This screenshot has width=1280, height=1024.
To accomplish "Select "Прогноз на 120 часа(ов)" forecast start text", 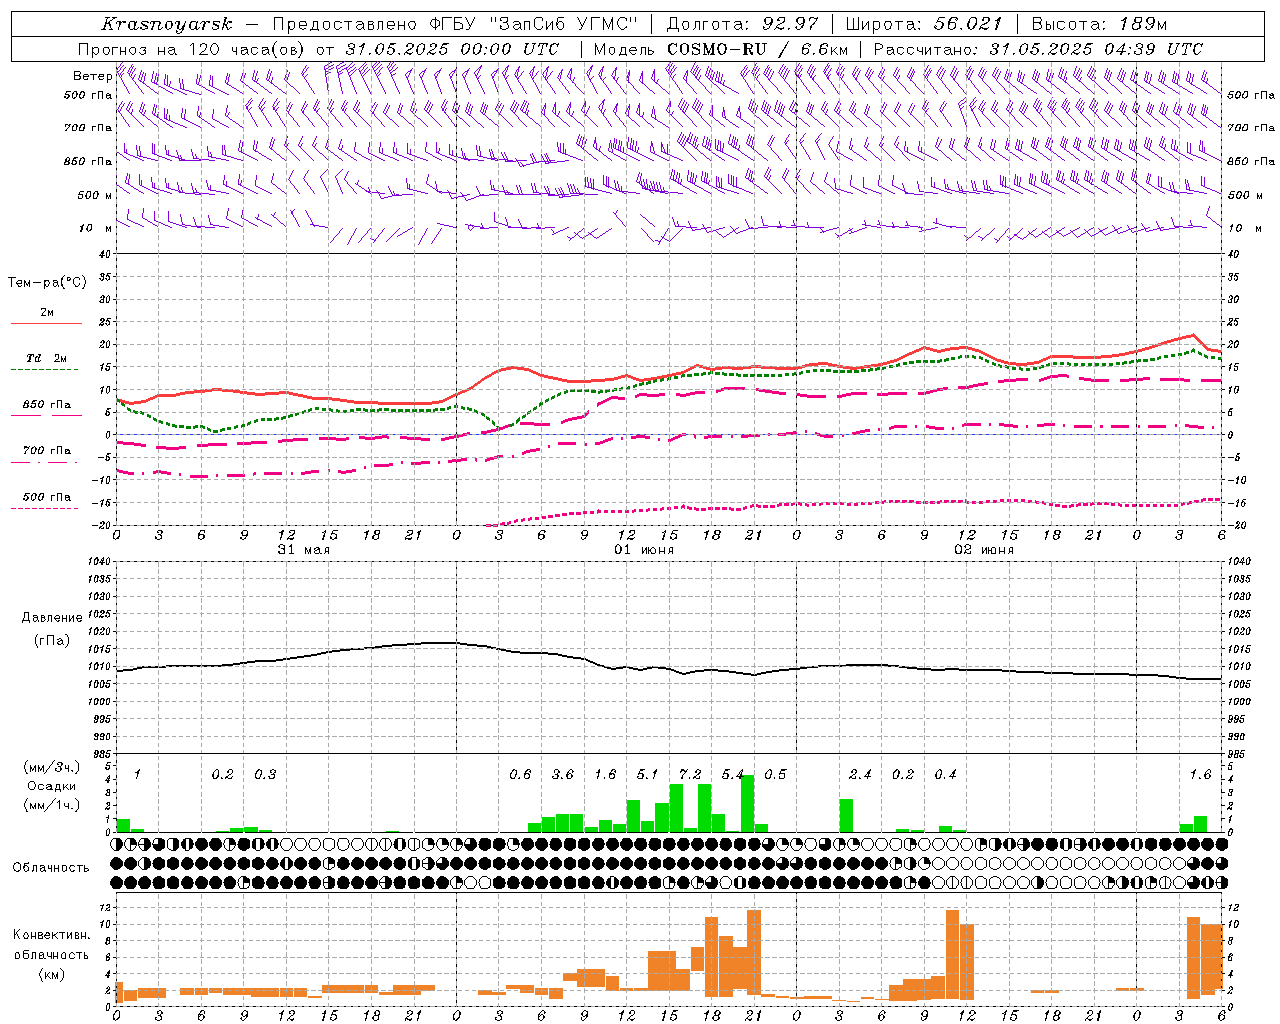I will (190, 49).
